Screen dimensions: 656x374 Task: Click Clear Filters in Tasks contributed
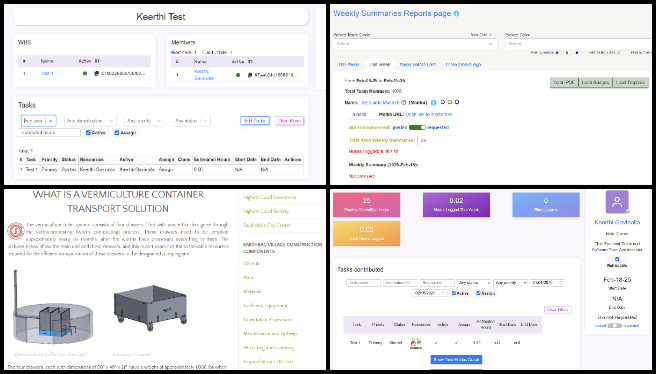point(557,310)
